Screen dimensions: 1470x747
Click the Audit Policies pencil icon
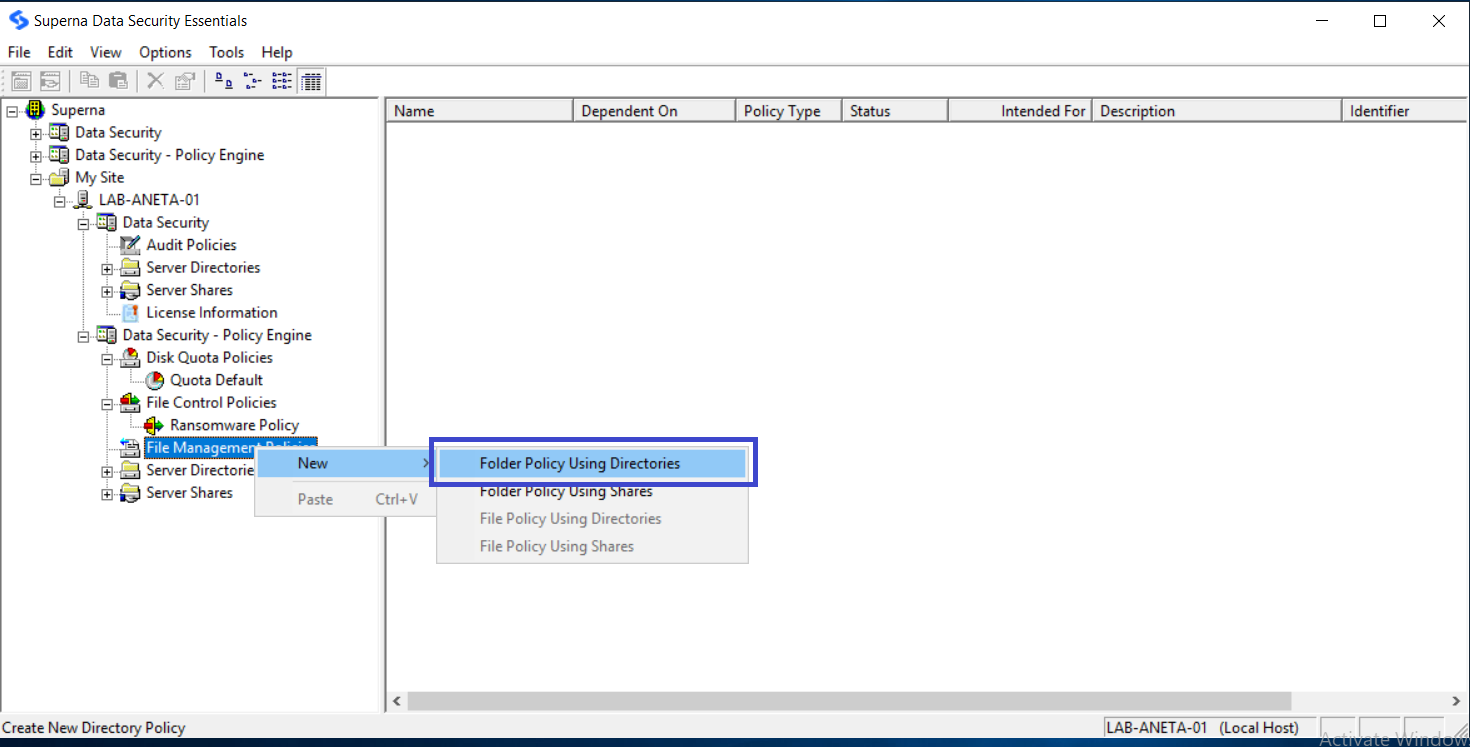(x=130, y=245)
